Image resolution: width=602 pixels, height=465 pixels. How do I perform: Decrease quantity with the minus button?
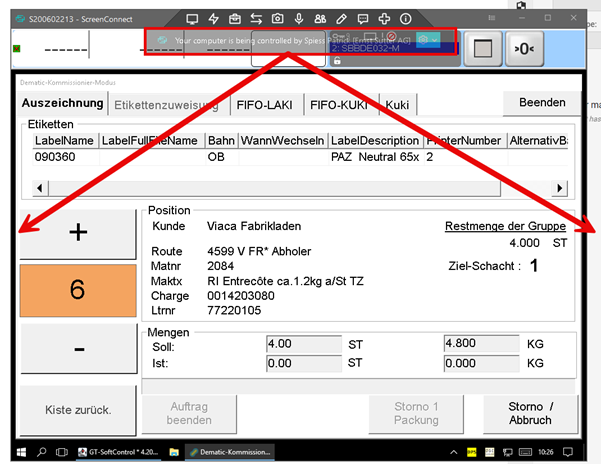tap(77, 347)
